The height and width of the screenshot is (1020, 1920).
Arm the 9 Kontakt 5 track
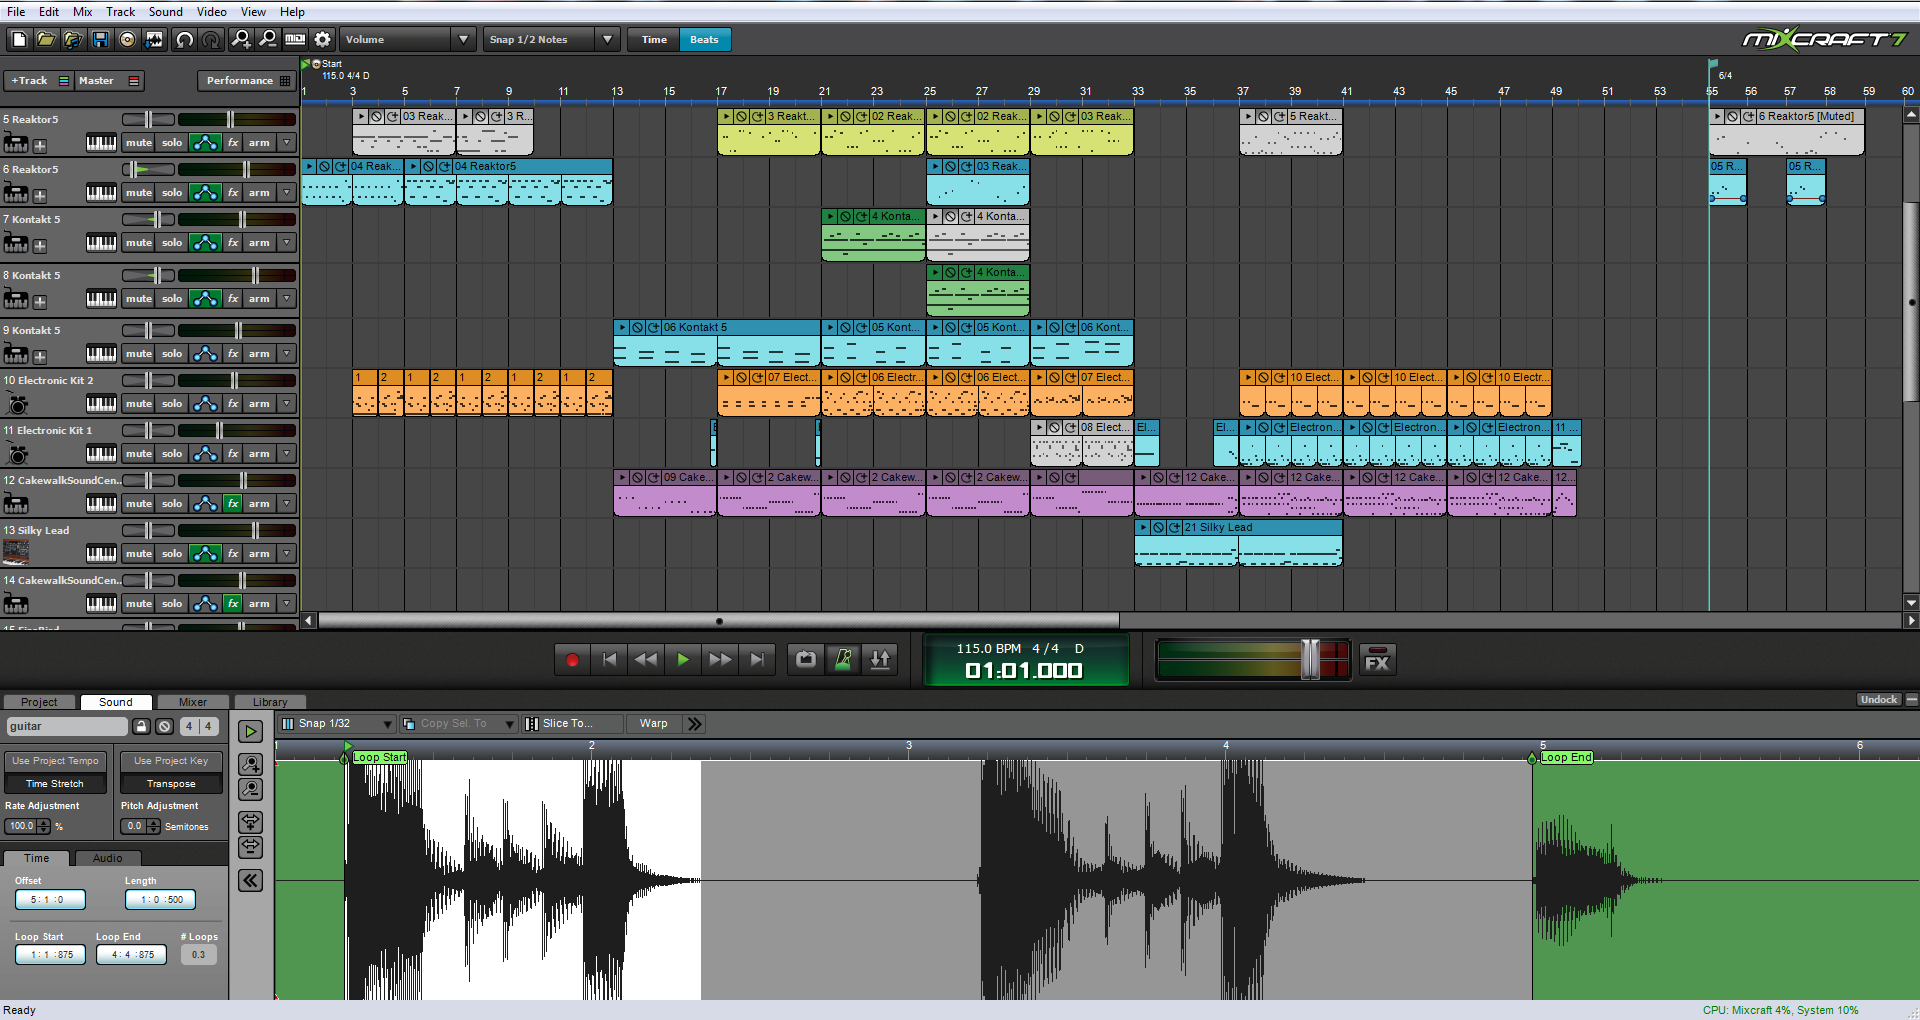point(259,354)
